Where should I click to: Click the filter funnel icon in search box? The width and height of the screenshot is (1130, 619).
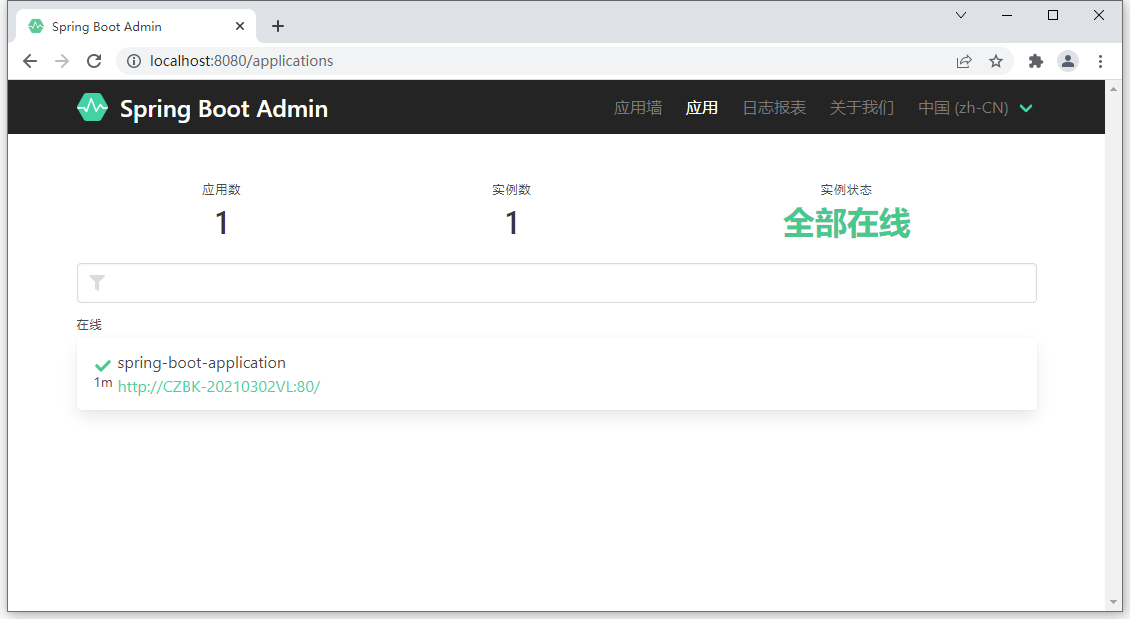[97, 283]
